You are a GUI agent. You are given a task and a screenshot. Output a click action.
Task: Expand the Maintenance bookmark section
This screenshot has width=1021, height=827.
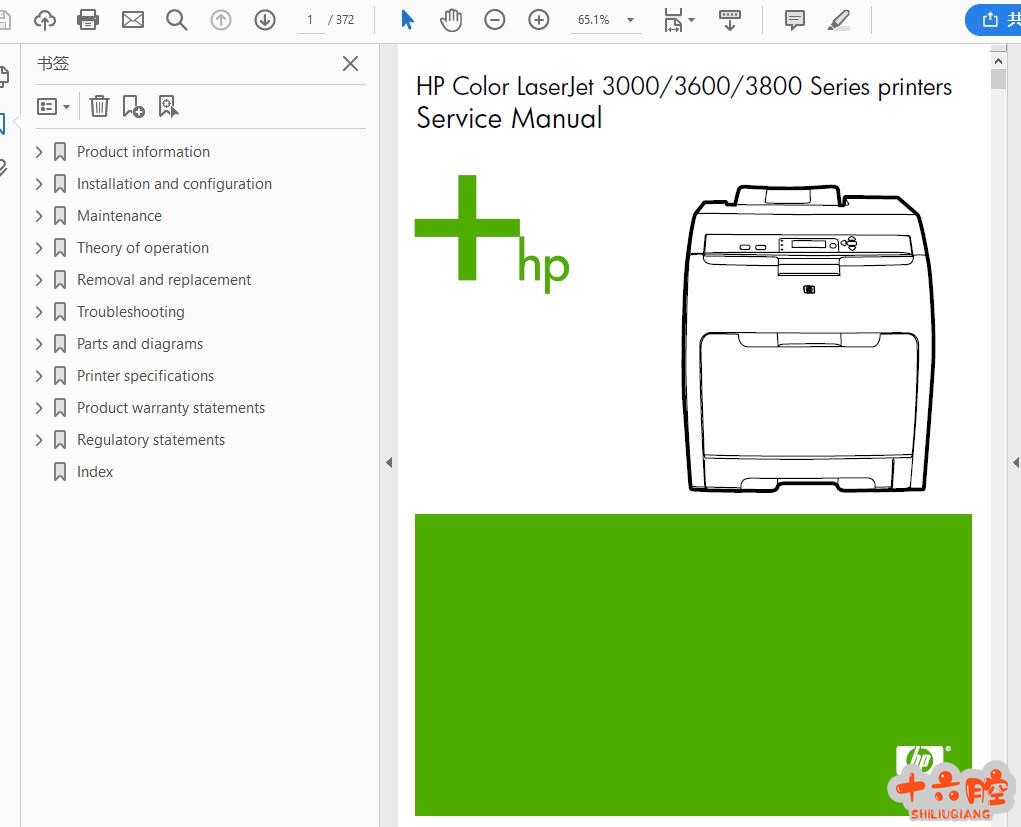[x=39, y=216]
